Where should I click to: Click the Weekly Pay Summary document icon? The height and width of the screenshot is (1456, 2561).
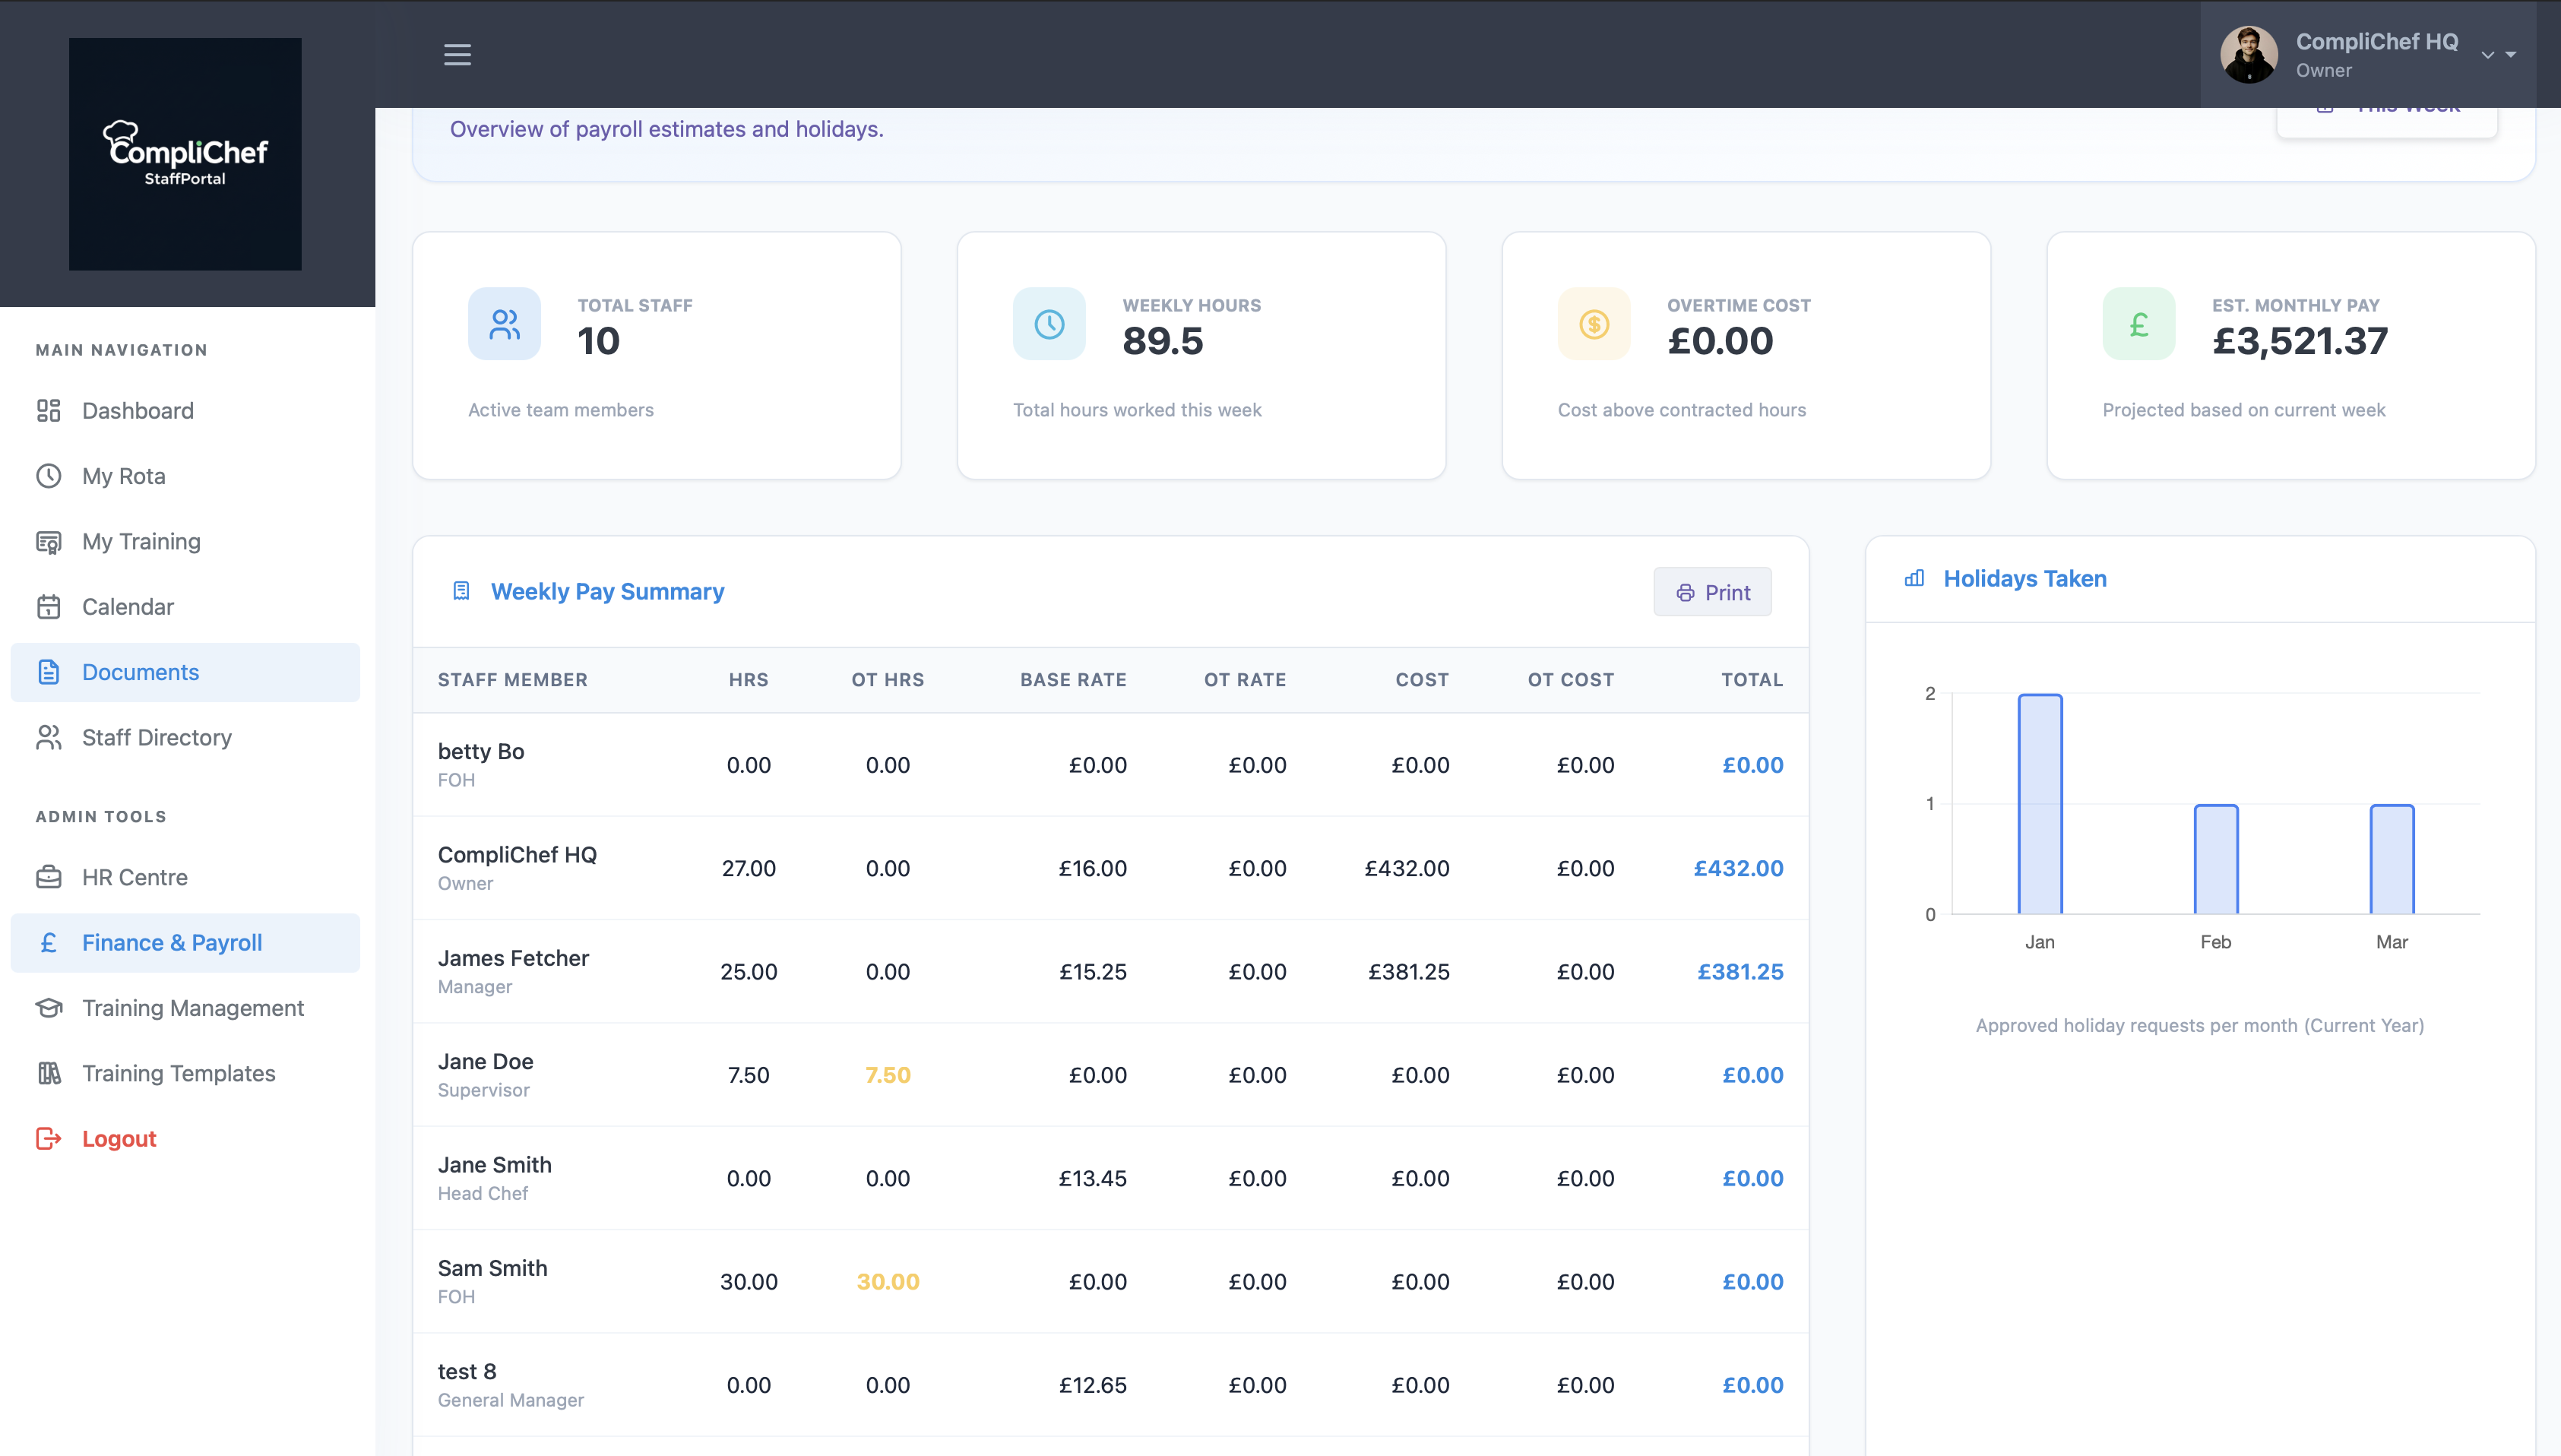pyautogui.click(x=460, y=591)
